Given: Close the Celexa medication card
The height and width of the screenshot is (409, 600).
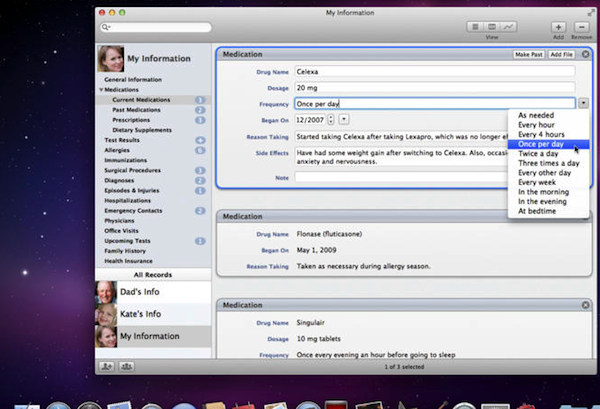Looking at the screenshot, I should pyautogui.click(x=585, y=53).
